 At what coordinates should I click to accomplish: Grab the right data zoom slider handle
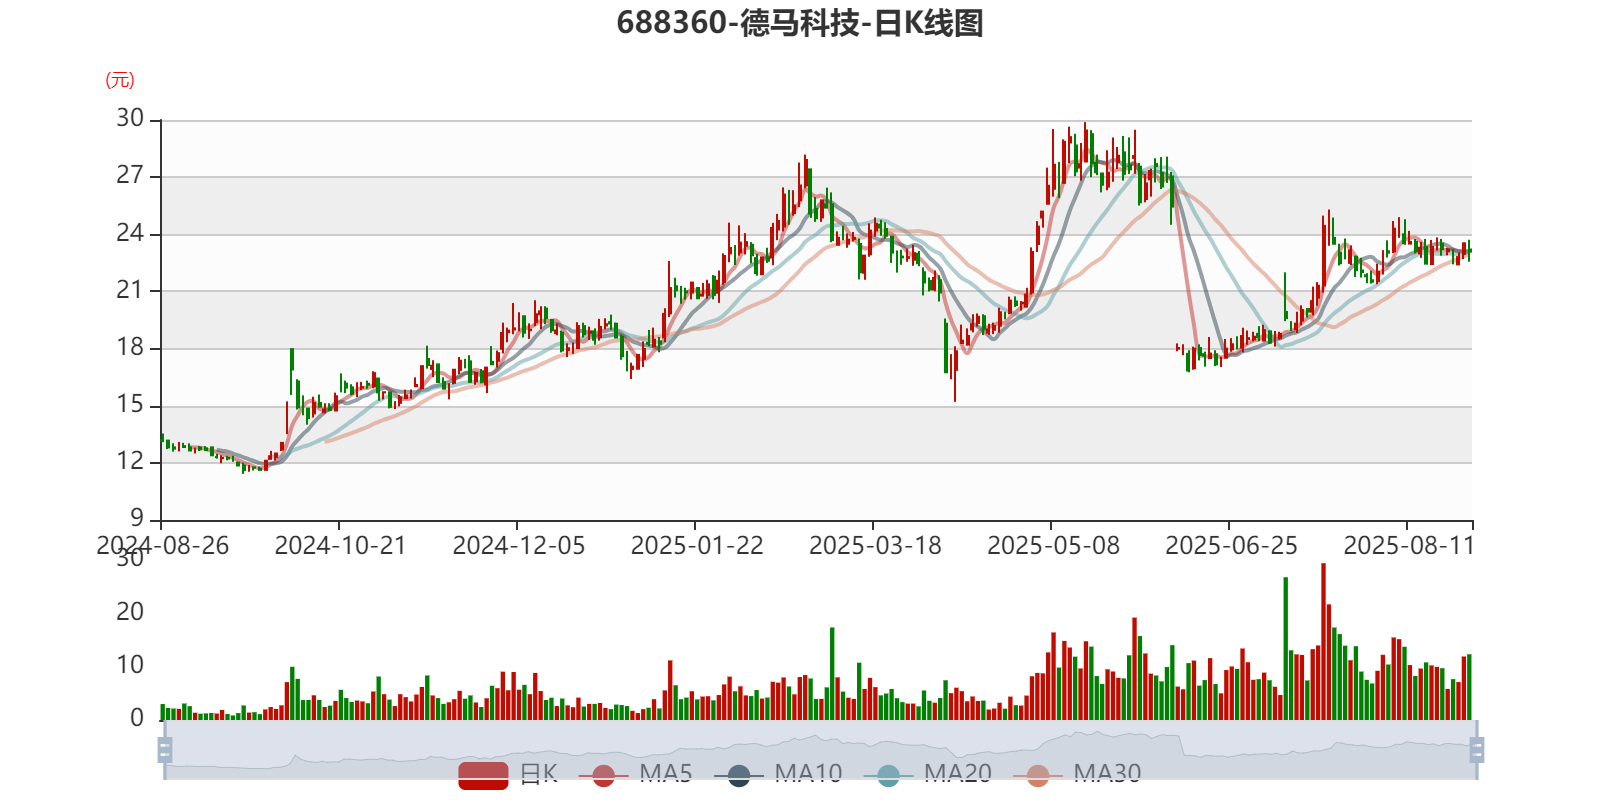coord(1477,750)
